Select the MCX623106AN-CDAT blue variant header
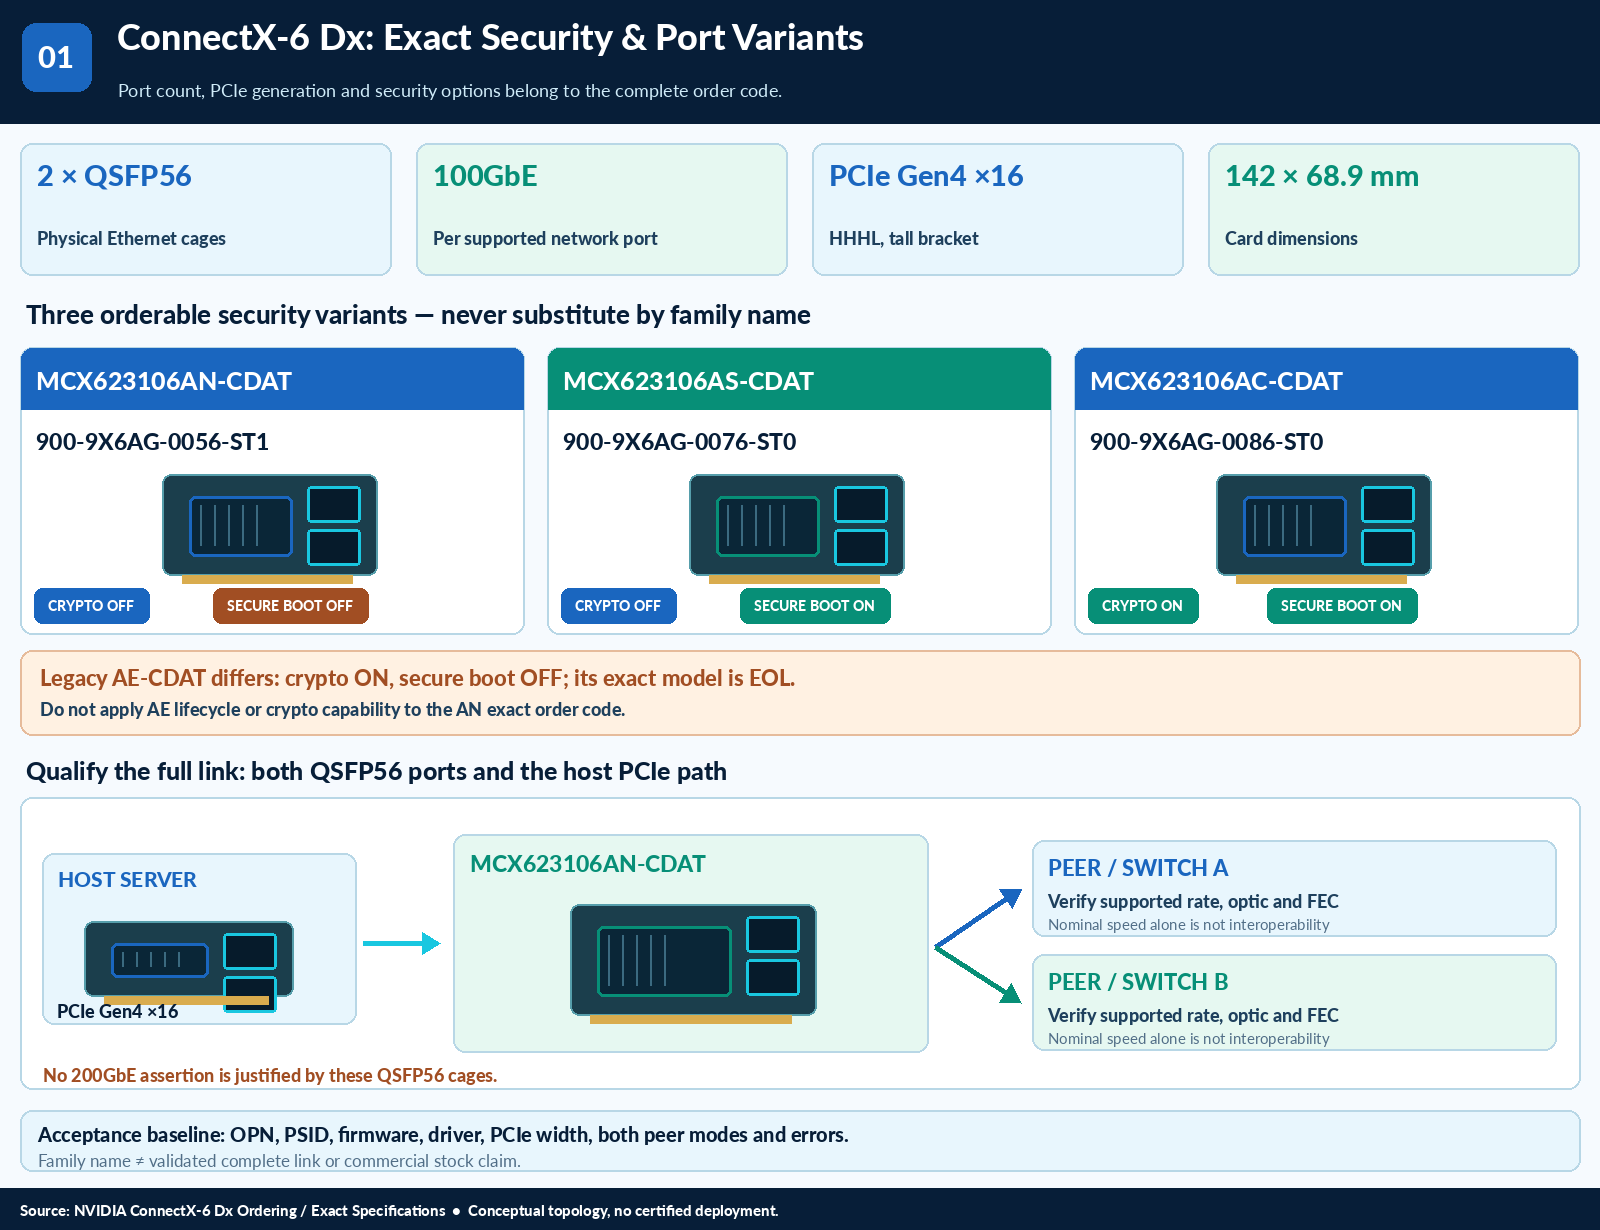The width and height of the screenshot is (1600, 1230). (x=272, y=380)
